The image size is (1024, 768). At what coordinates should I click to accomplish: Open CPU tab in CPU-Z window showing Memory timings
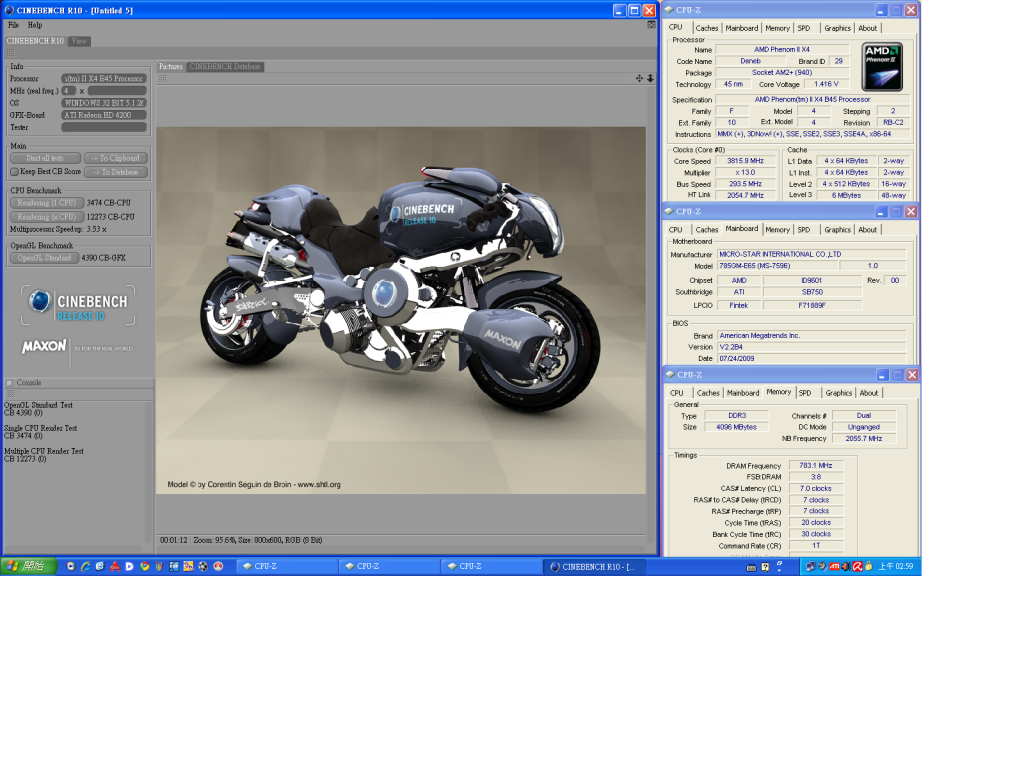pyautogui.click(x=677, y=393)
